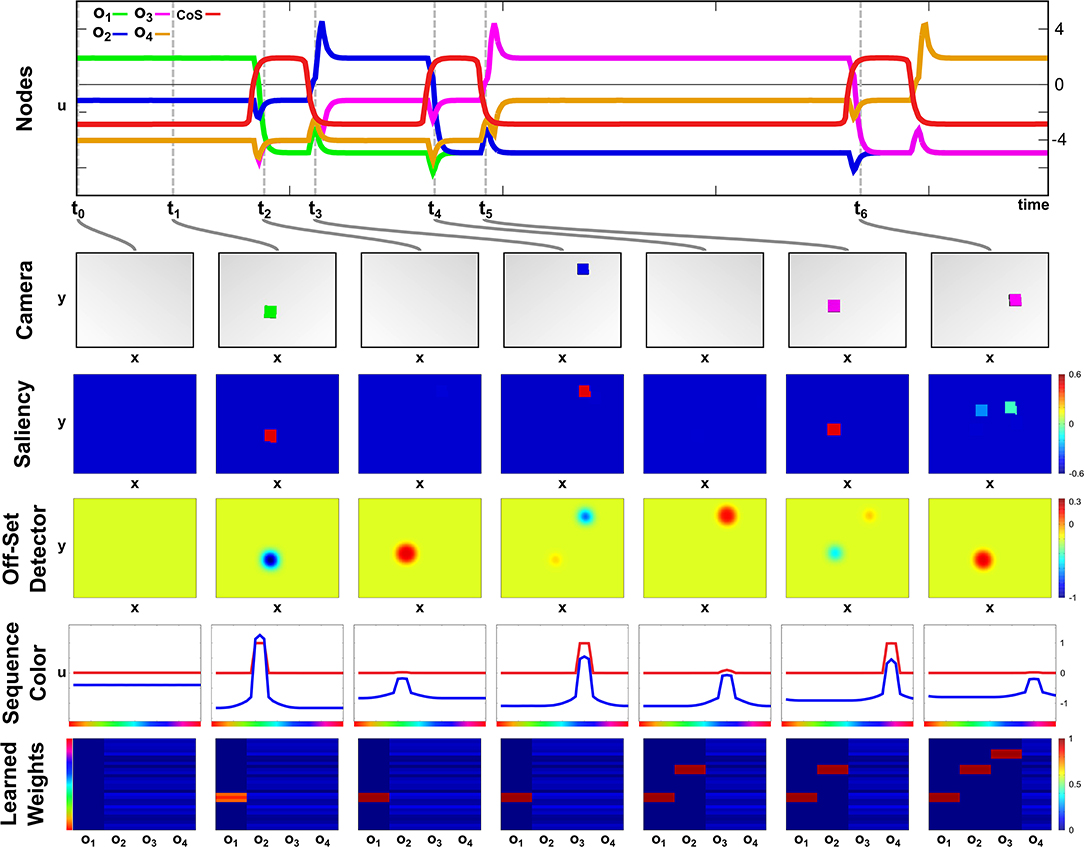Select the "Saliency" row title

click(x=24, y=424)
